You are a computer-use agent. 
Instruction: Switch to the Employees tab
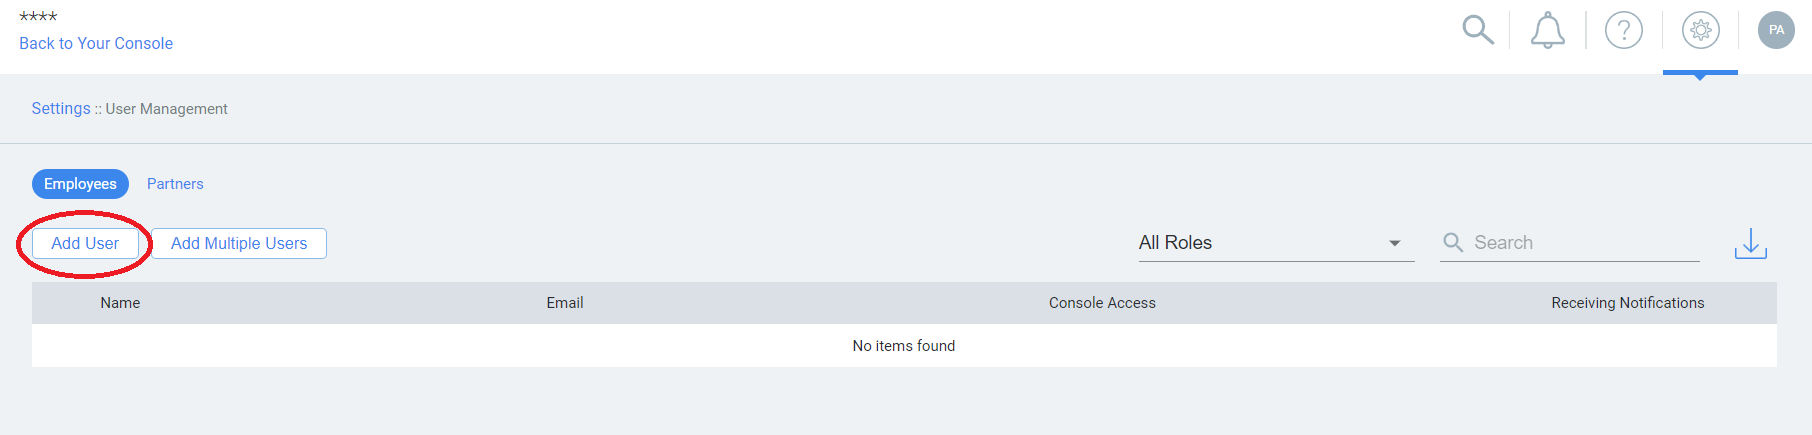(80, 184)
